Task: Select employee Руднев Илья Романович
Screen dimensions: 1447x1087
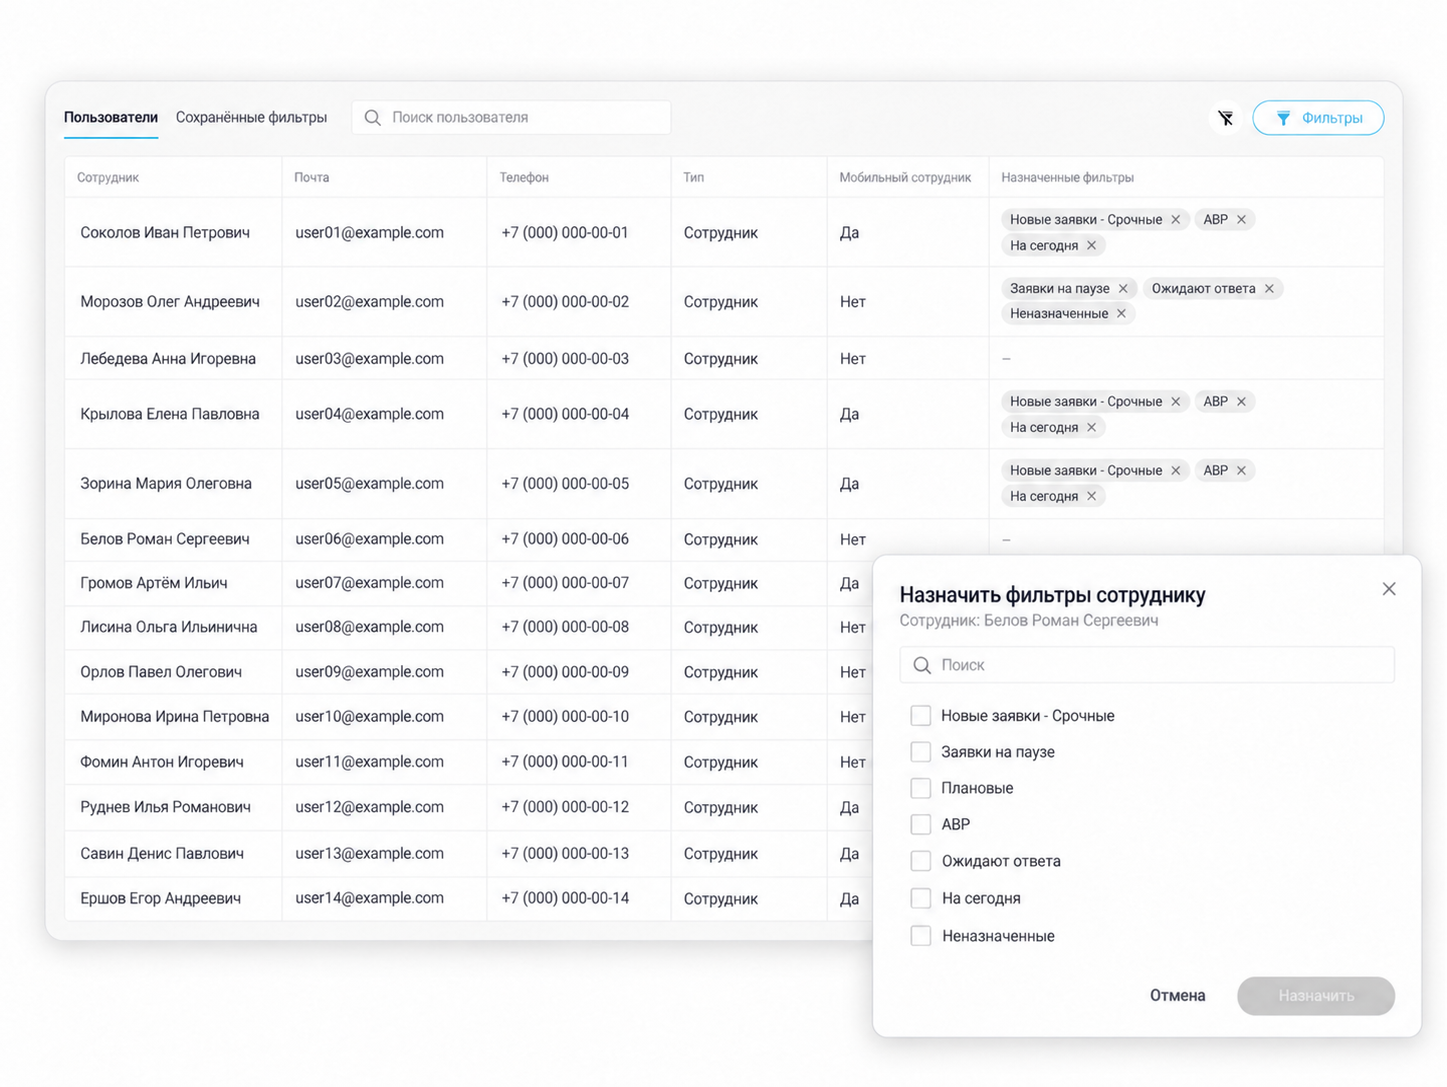Action: tap(165, 807)
